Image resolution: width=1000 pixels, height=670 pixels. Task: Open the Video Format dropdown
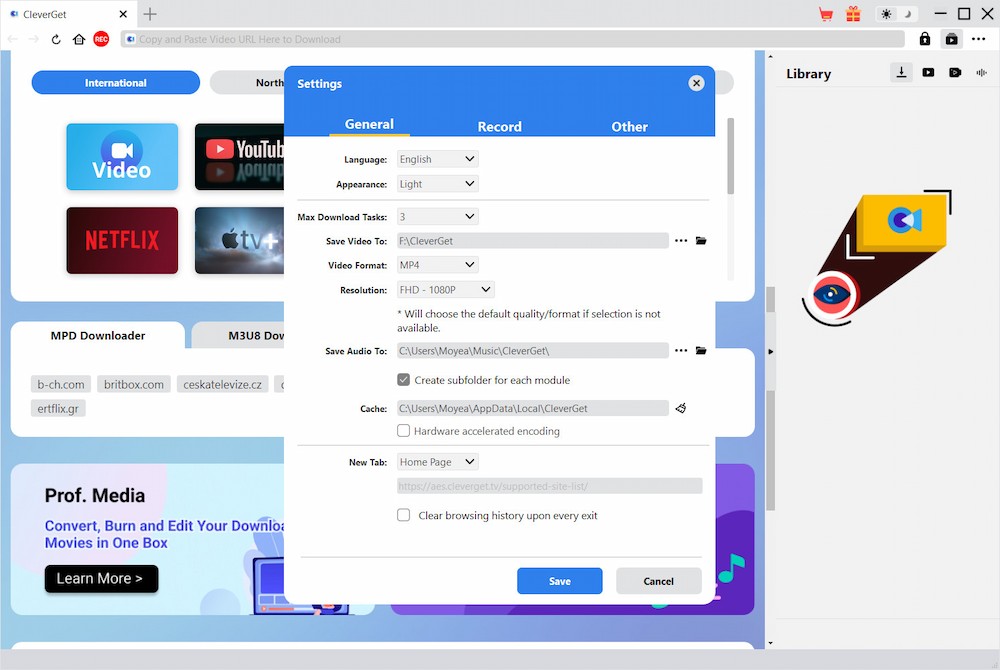pyautogui.click(x=438, y=265)
